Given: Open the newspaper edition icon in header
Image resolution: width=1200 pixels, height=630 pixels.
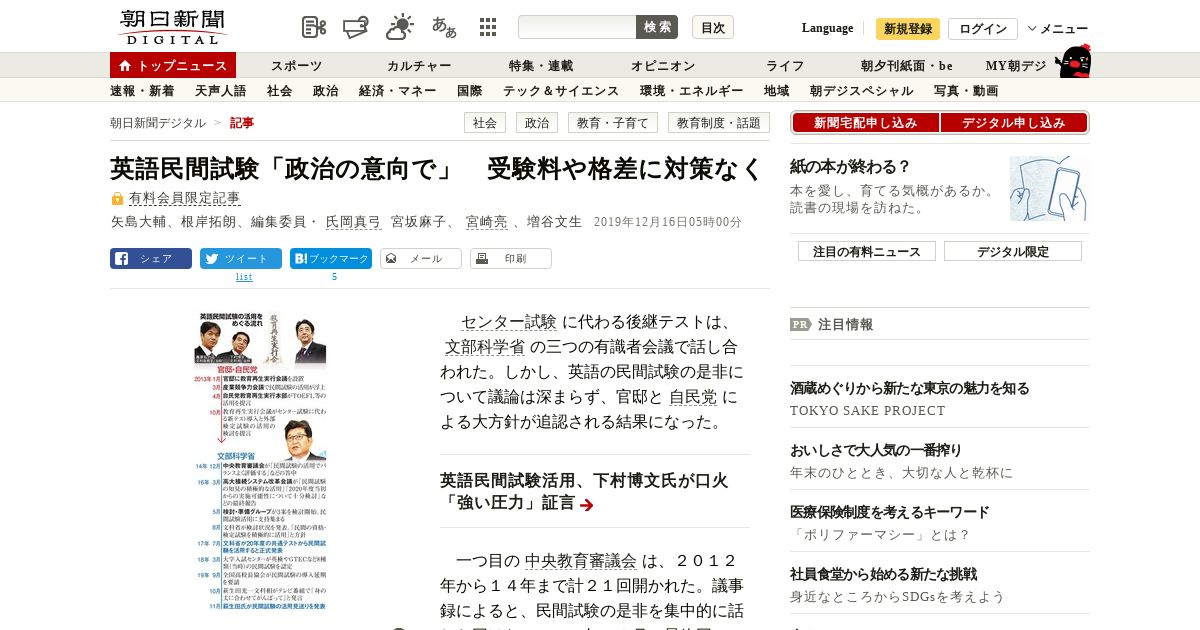Looking at the screenshot, I should [x=314, y=28].
